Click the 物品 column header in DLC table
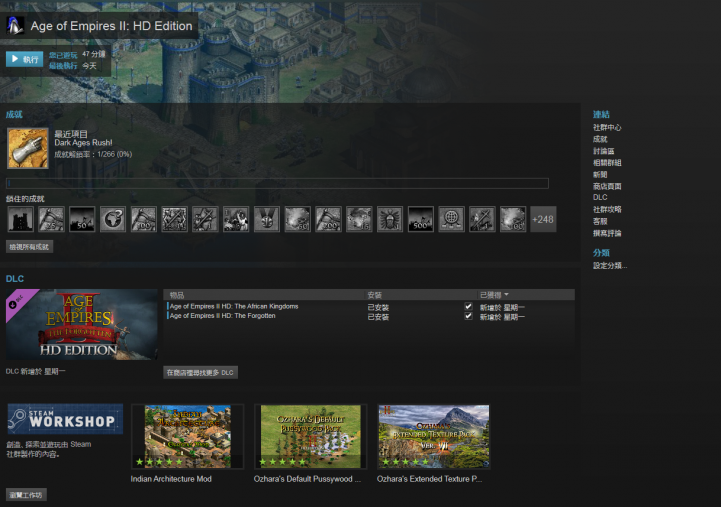 pyautogui.click(x=177, y=295)
